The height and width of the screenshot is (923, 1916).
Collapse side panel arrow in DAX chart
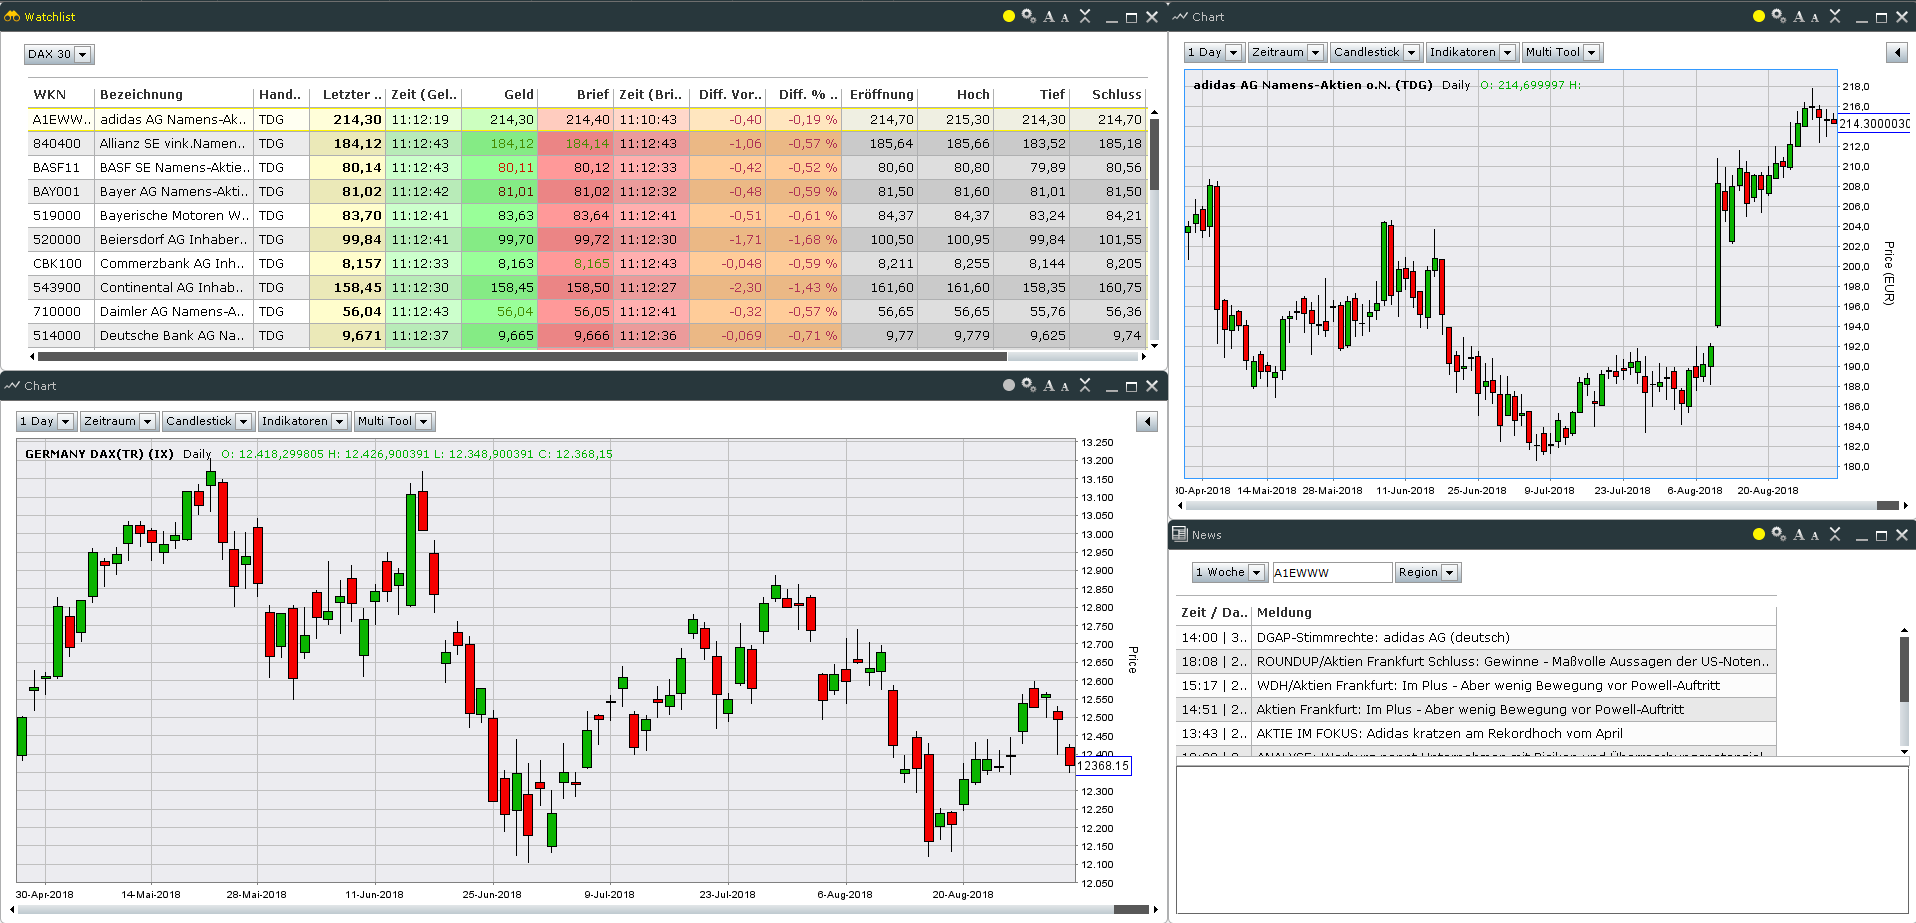coord(1147,422)
